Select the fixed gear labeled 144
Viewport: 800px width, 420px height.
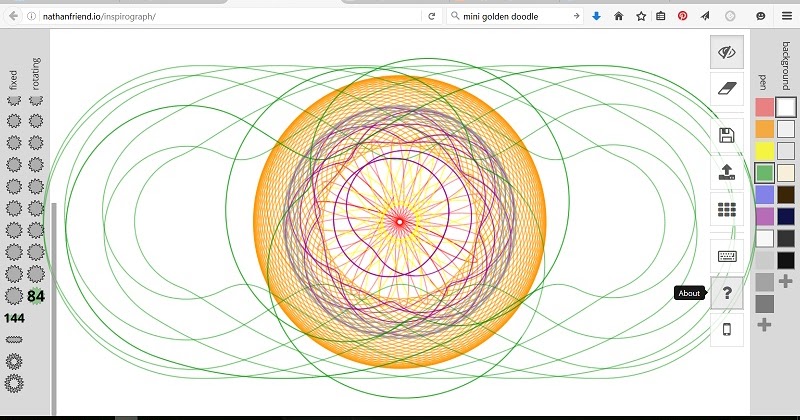14,318
